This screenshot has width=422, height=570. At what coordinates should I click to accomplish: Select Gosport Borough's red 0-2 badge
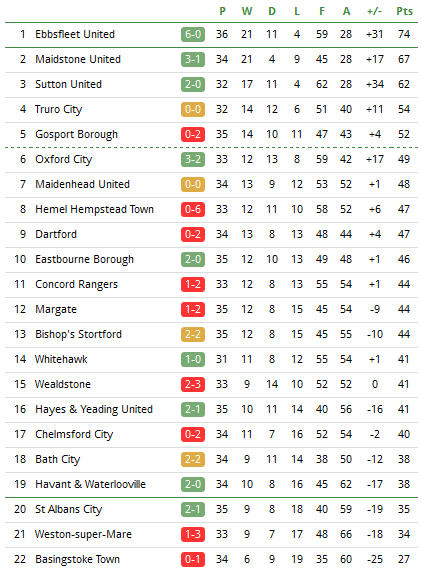pyautogui.click(x=193, y=135)
